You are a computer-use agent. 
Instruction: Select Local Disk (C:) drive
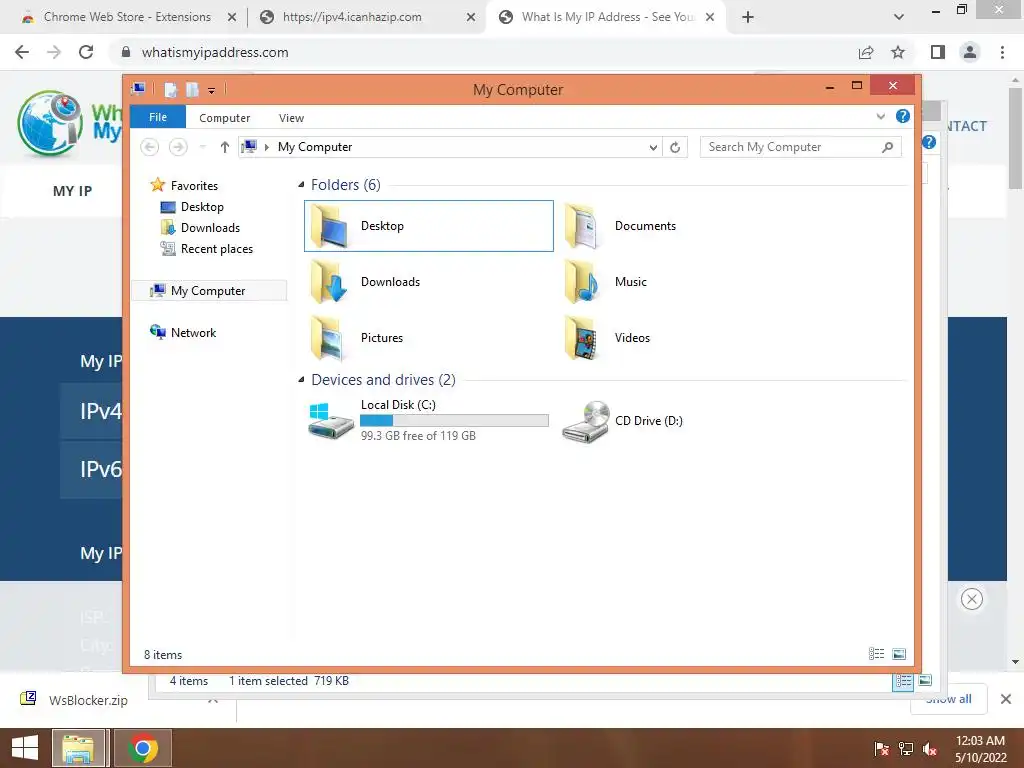click(428, 421)
